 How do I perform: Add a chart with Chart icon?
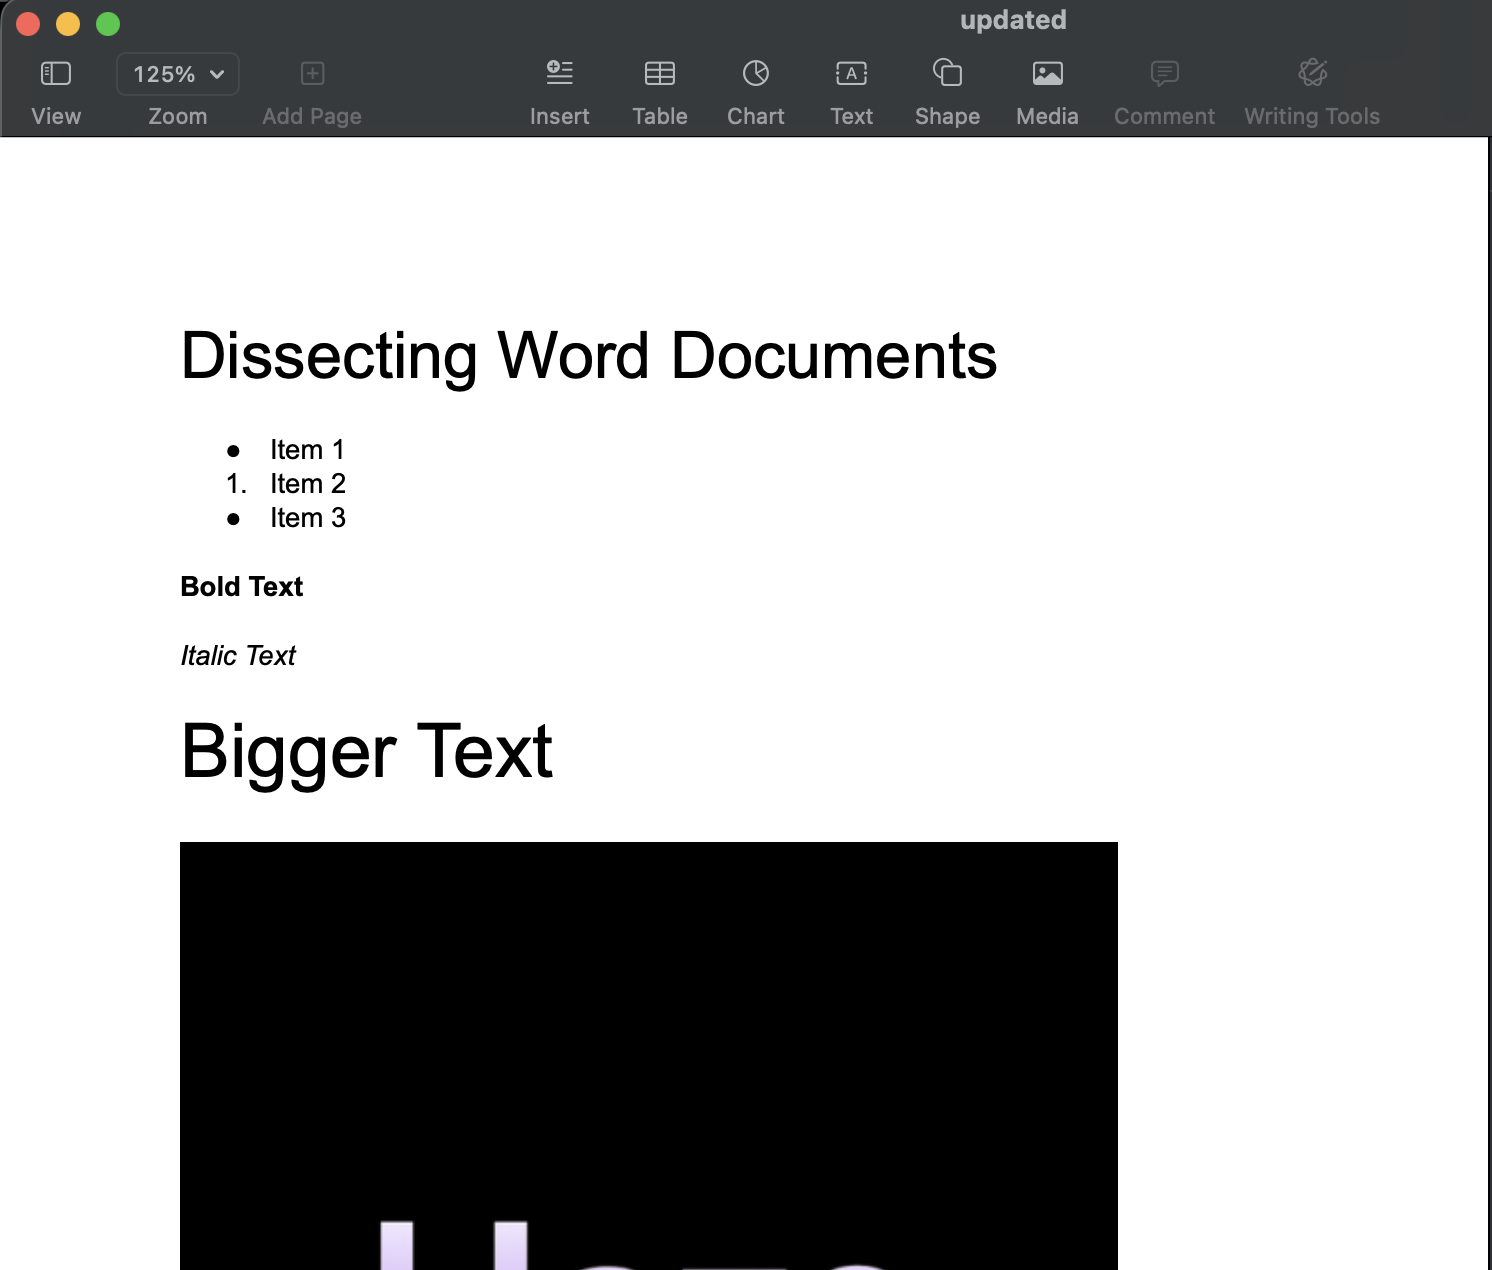click(x=755, y=74)
